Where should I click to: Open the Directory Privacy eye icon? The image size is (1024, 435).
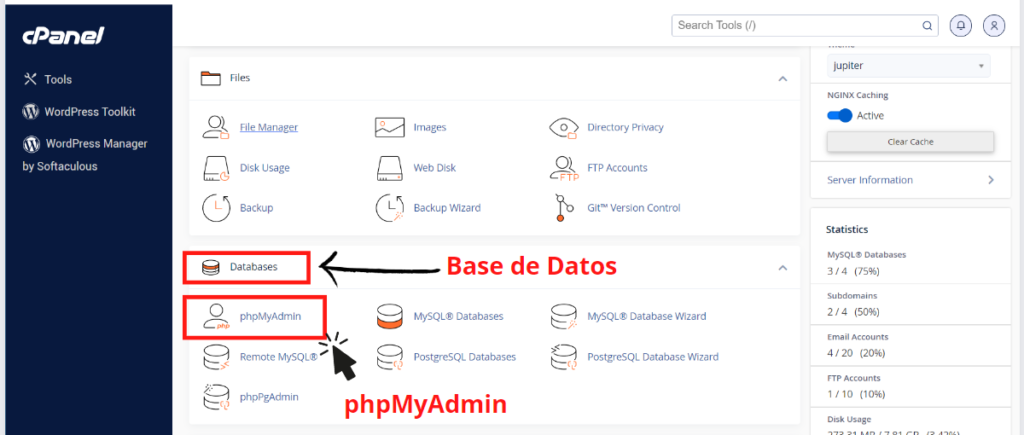click(564, 127)
